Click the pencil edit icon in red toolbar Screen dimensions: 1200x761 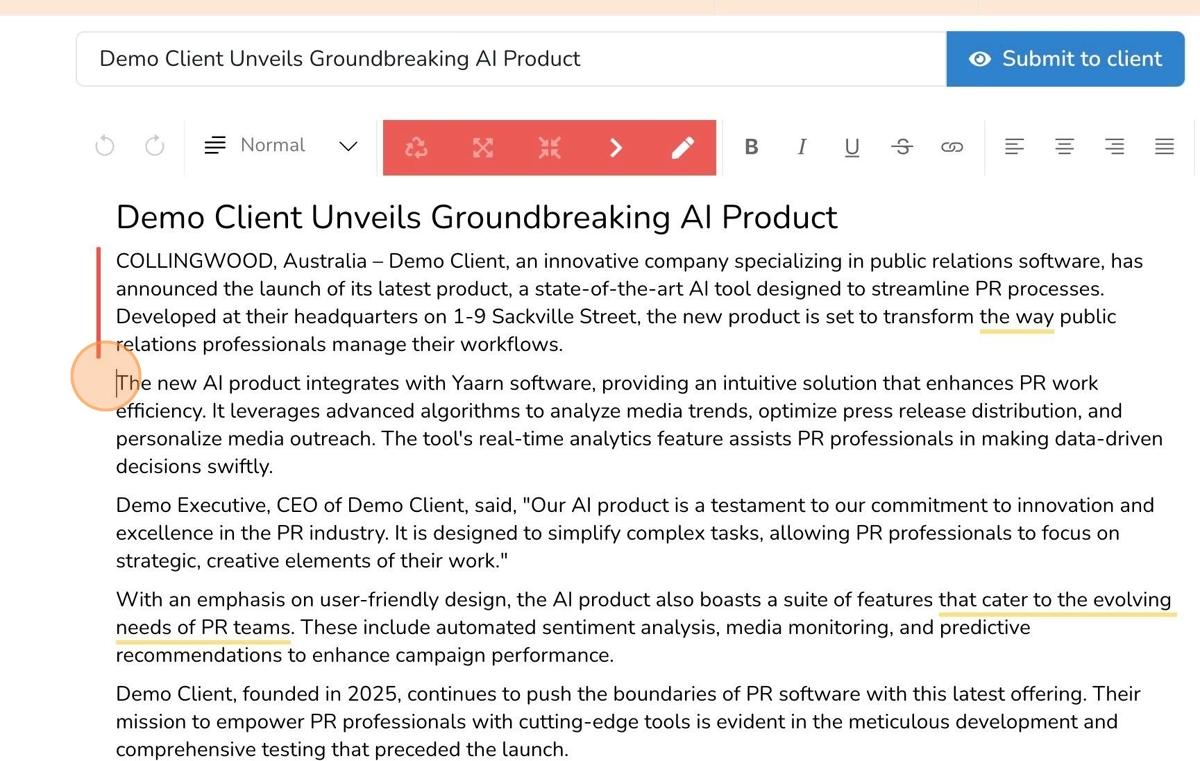682,148
